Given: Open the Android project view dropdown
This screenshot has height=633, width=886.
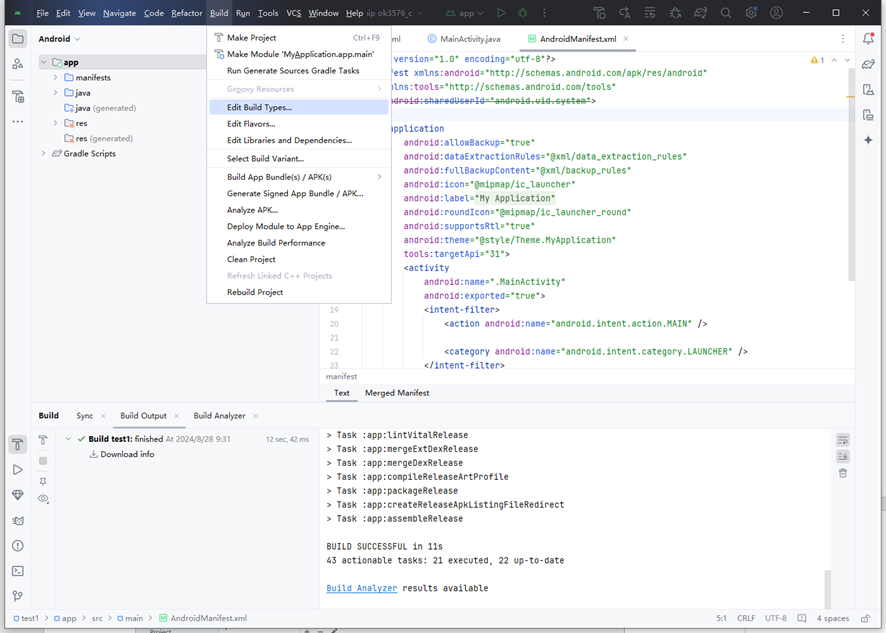Looking at the screenshot, I should click(59, 39).
